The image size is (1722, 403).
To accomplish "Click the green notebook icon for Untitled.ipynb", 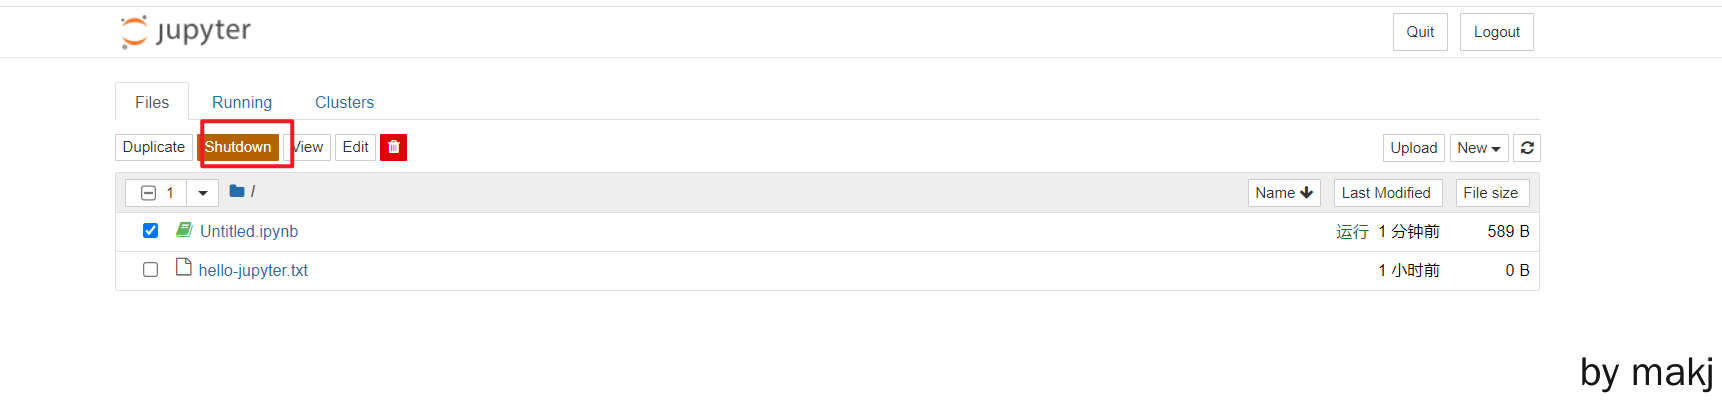I will click(x=184, y=230).
